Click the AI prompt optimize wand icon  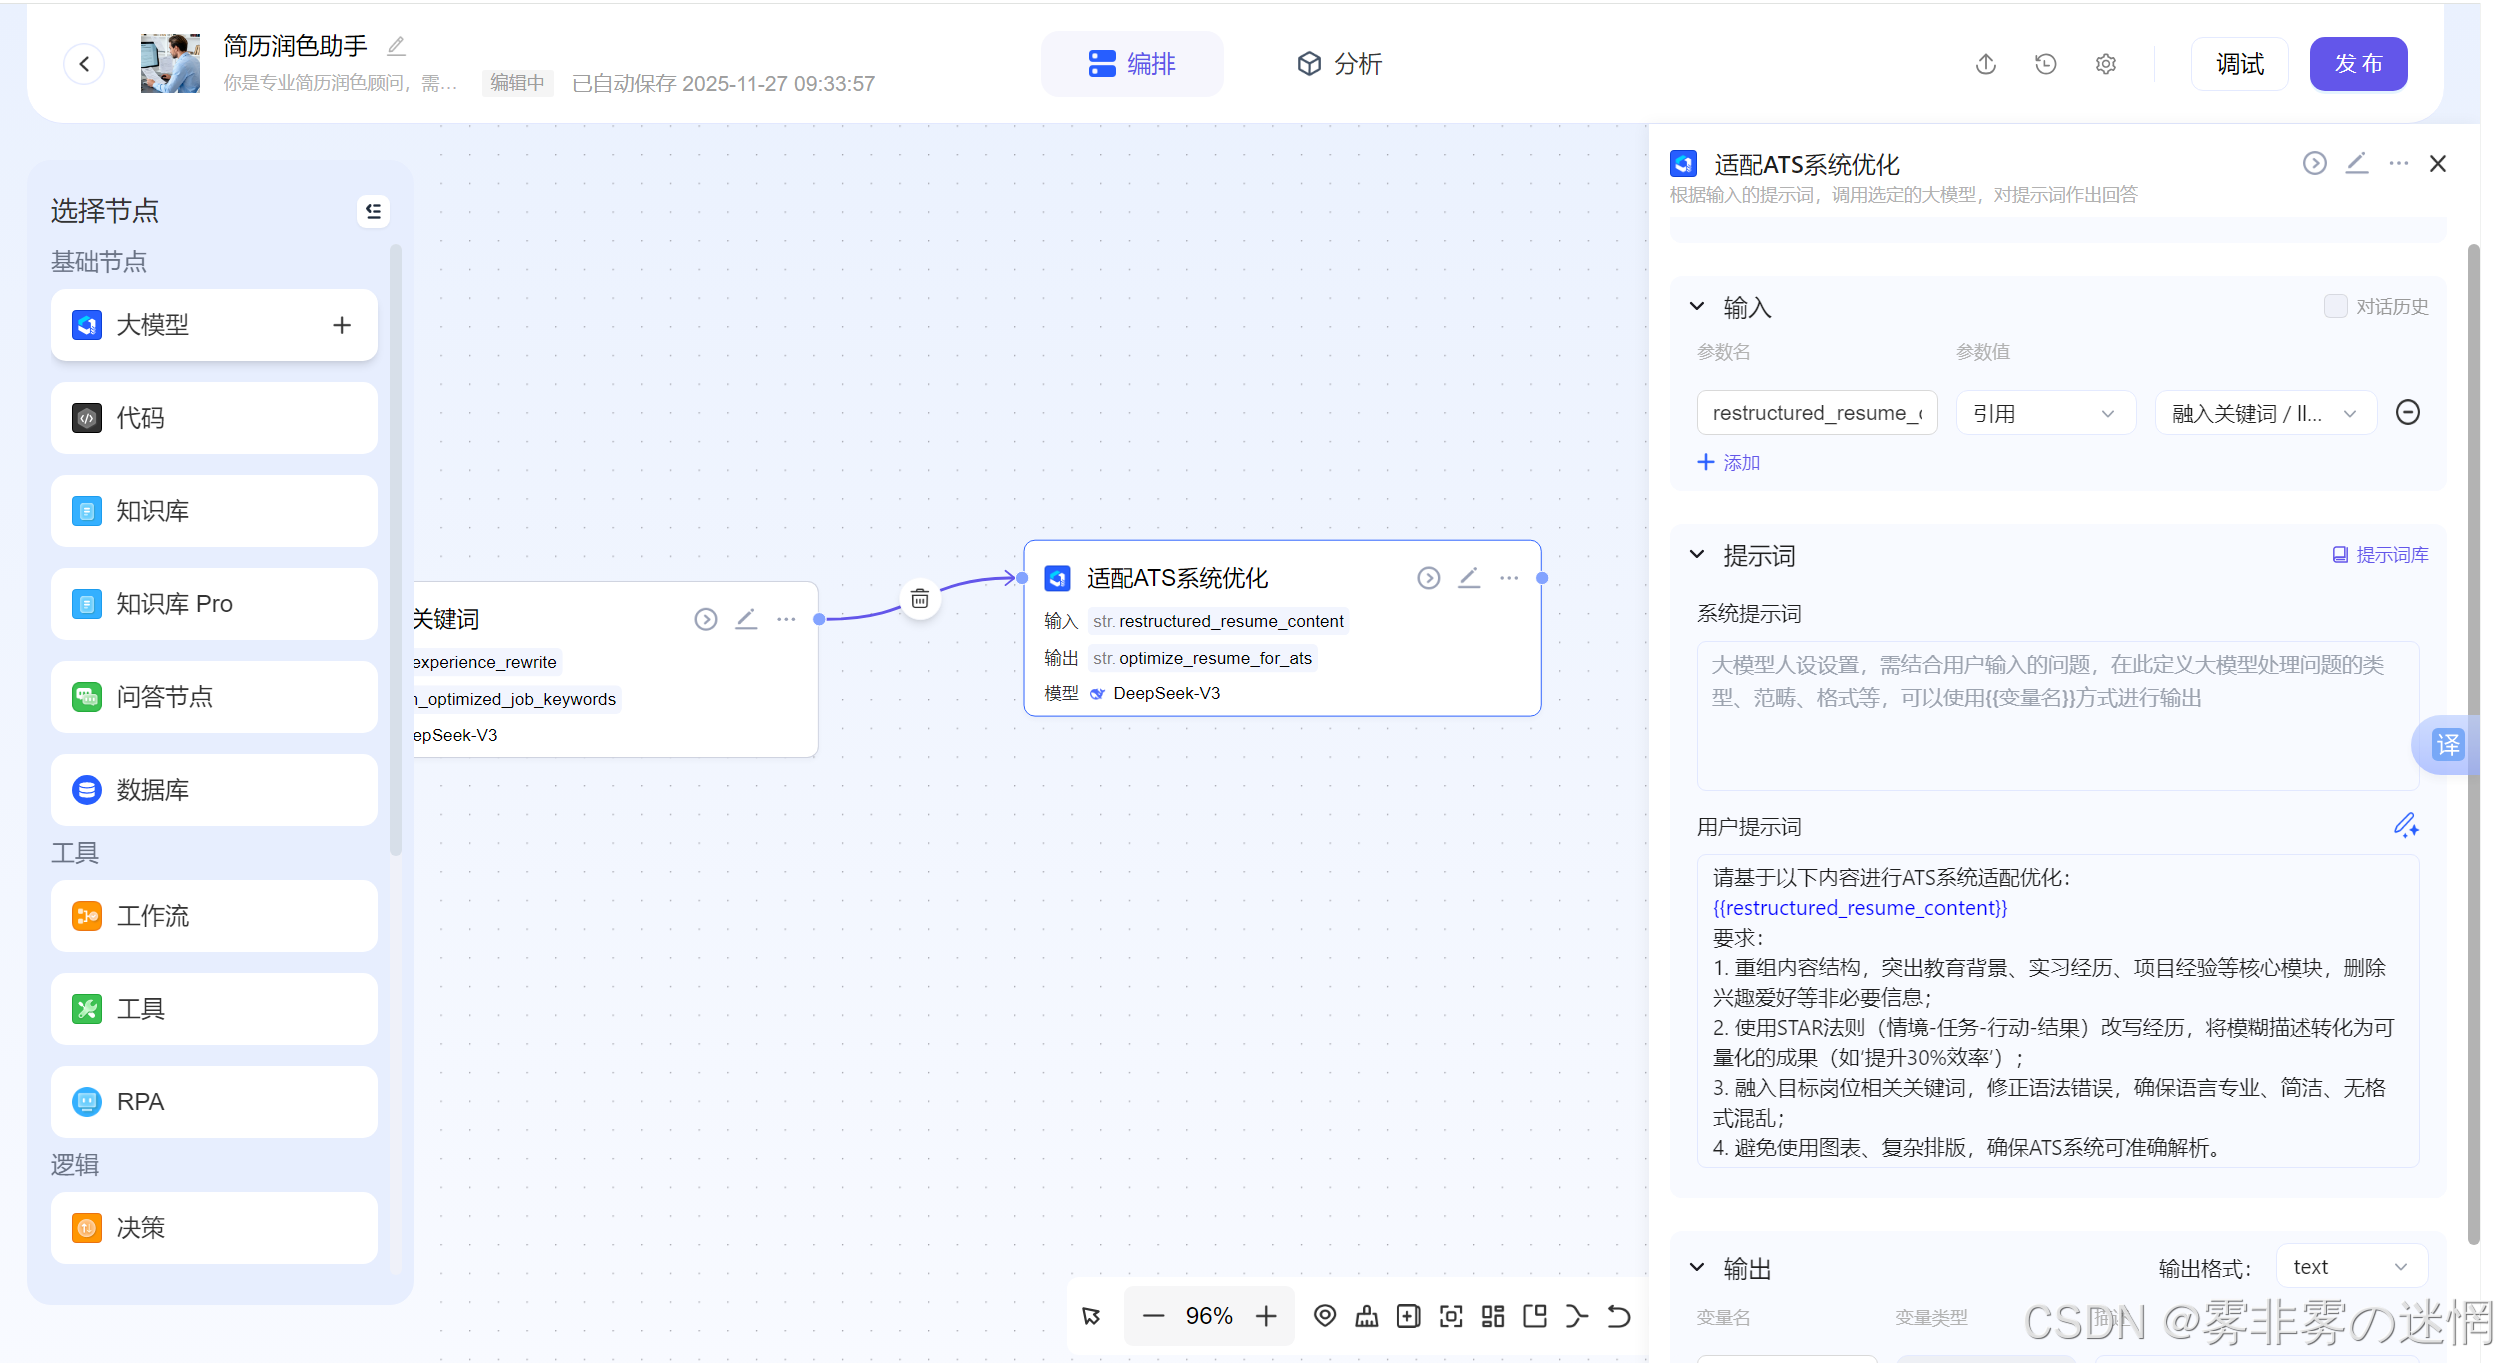click(2405, 825)
